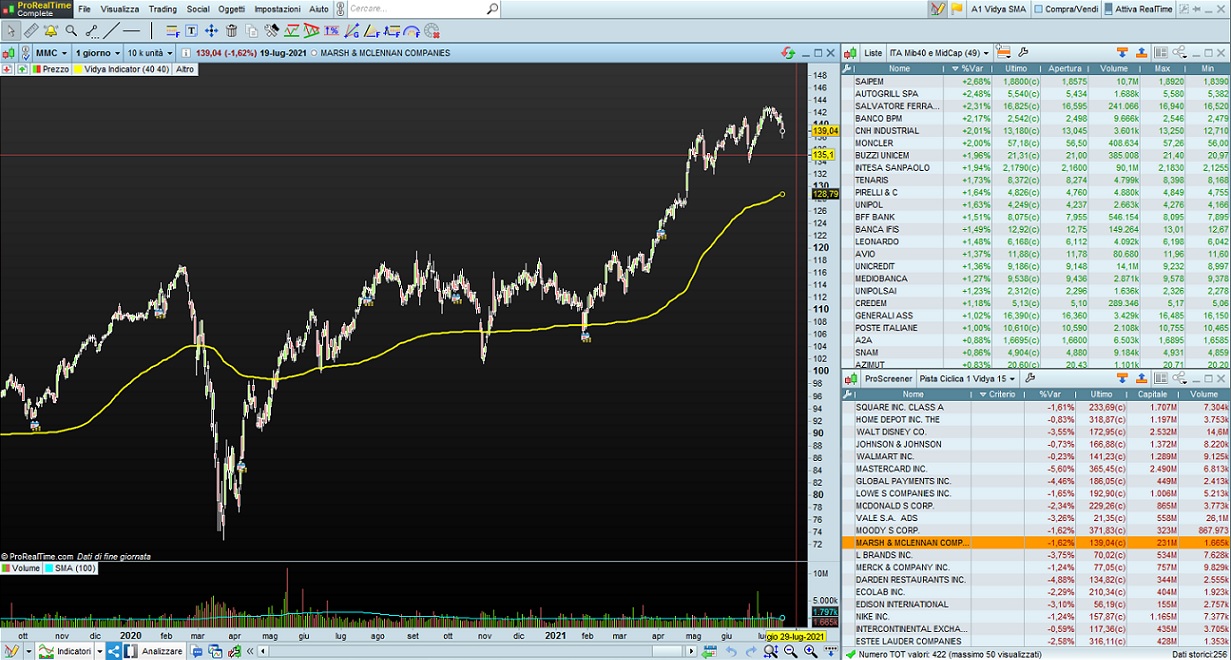1231x660 pixels.
Task: Select the vertical line tool
Action: pos(151,31)
